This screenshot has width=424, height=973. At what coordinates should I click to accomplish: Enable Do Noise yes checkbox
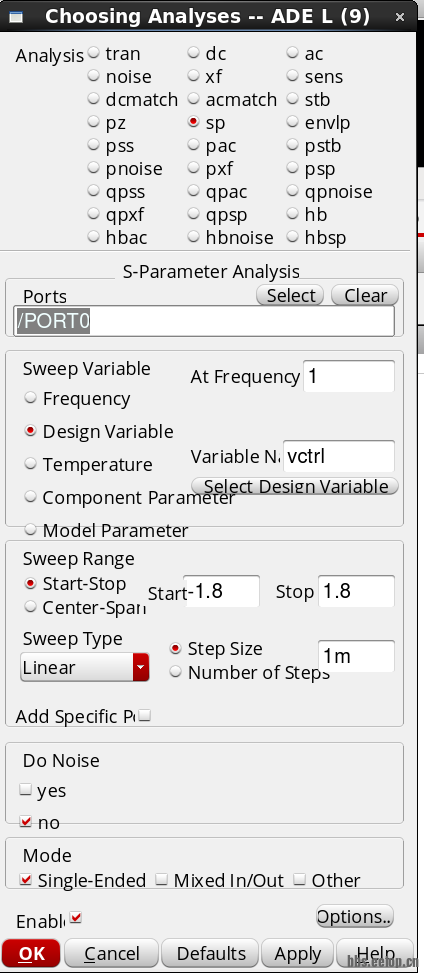(25, 790)
